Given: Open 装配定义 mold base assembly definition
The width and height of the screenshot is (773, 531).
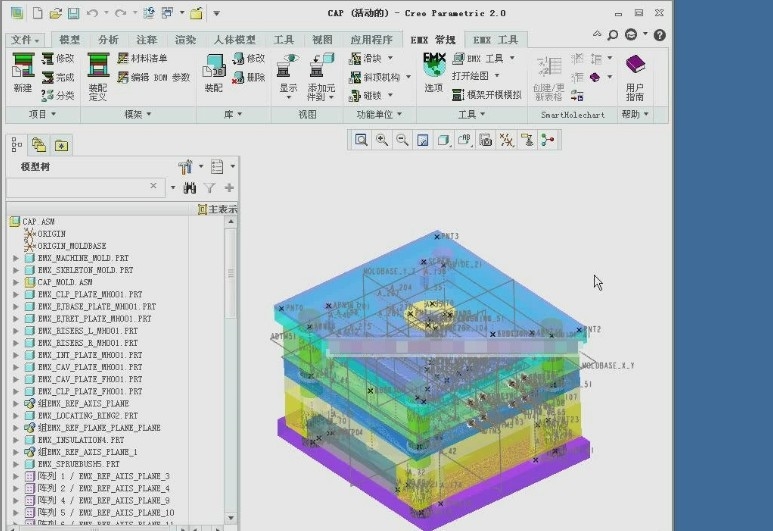Looking at the screenshot, I should [x=98, y=76].
